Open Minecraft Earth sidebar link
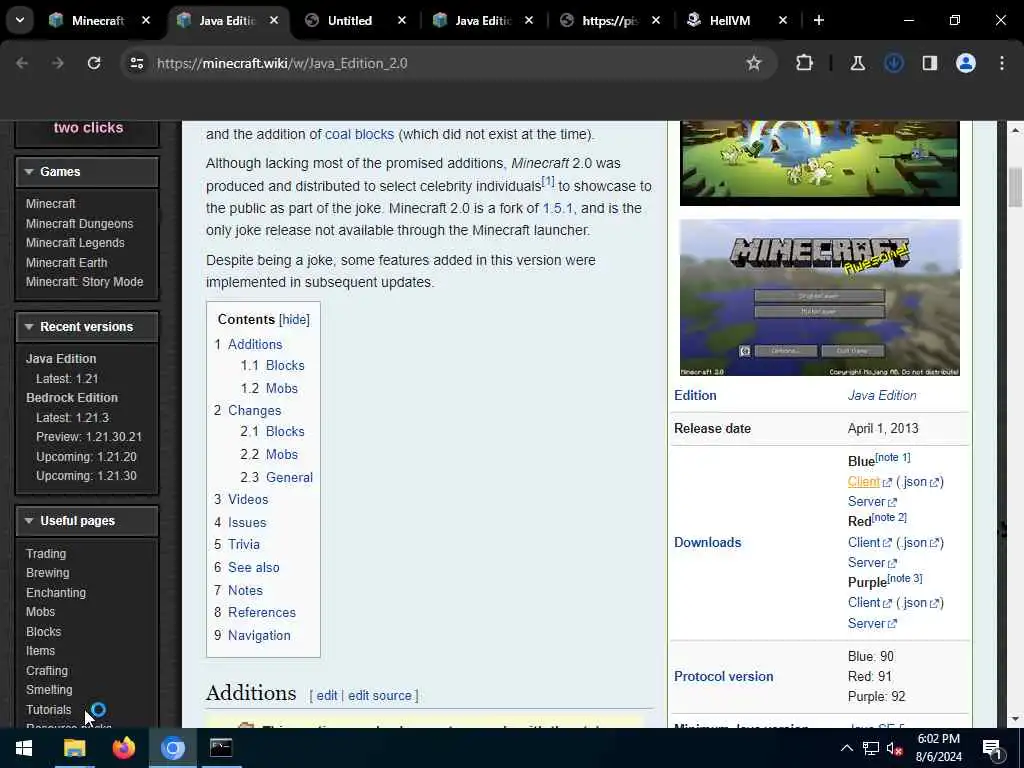Image resolution: width=1024 pixels, height=768 pixels. [x=66, y=263]
